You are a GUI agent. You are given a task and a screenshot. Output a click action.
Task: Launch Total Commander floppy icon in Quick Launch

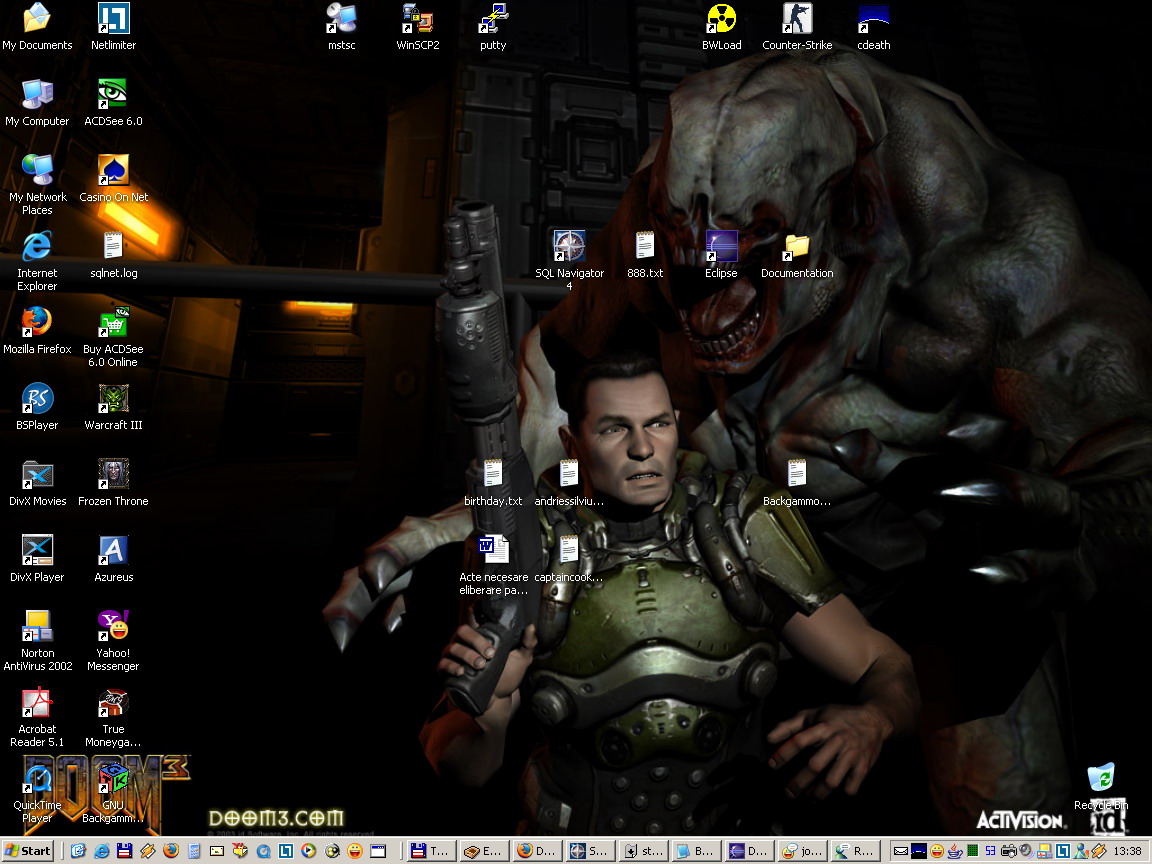tap(124, 851)
